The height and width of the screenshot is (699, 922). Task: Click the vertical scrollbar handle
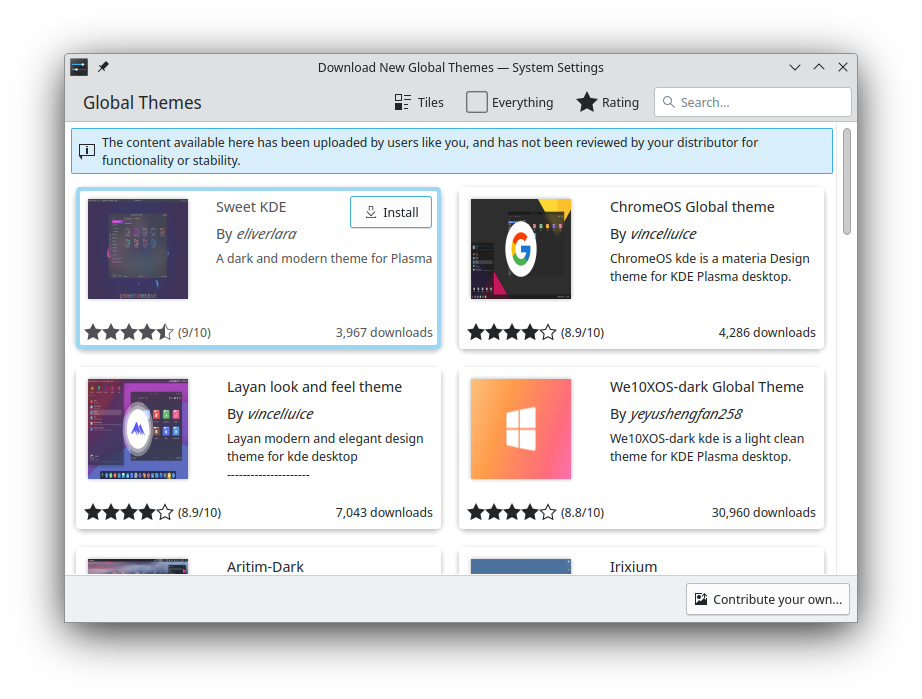(846, 180)
